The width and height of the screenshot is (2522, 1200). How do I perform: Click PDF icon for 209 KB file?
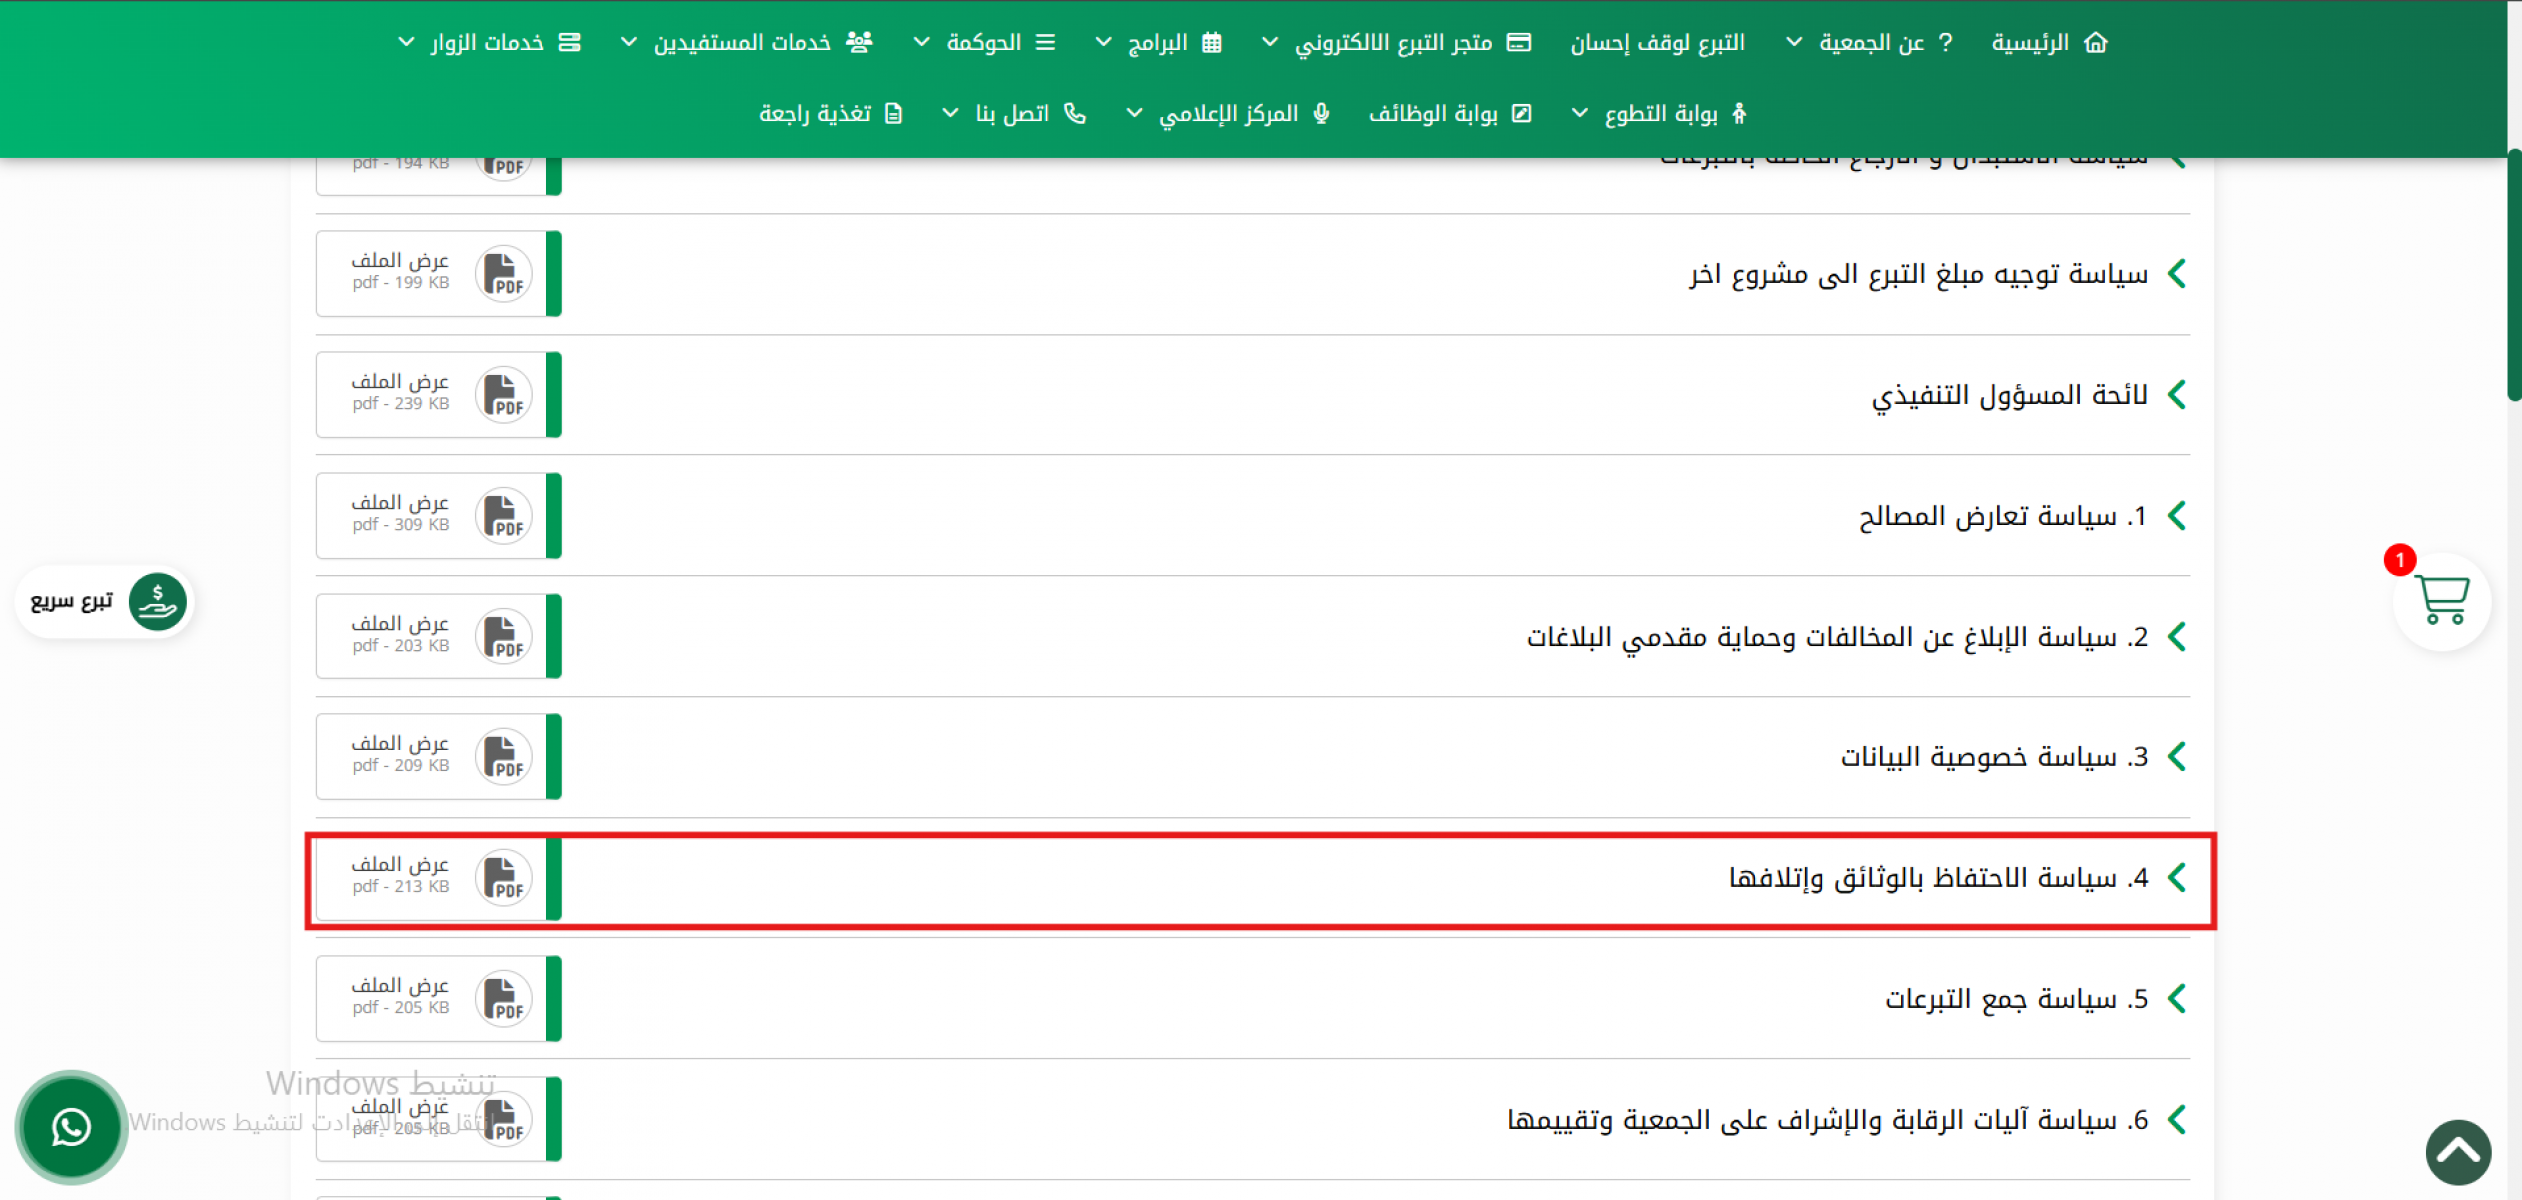pos(503,757)
